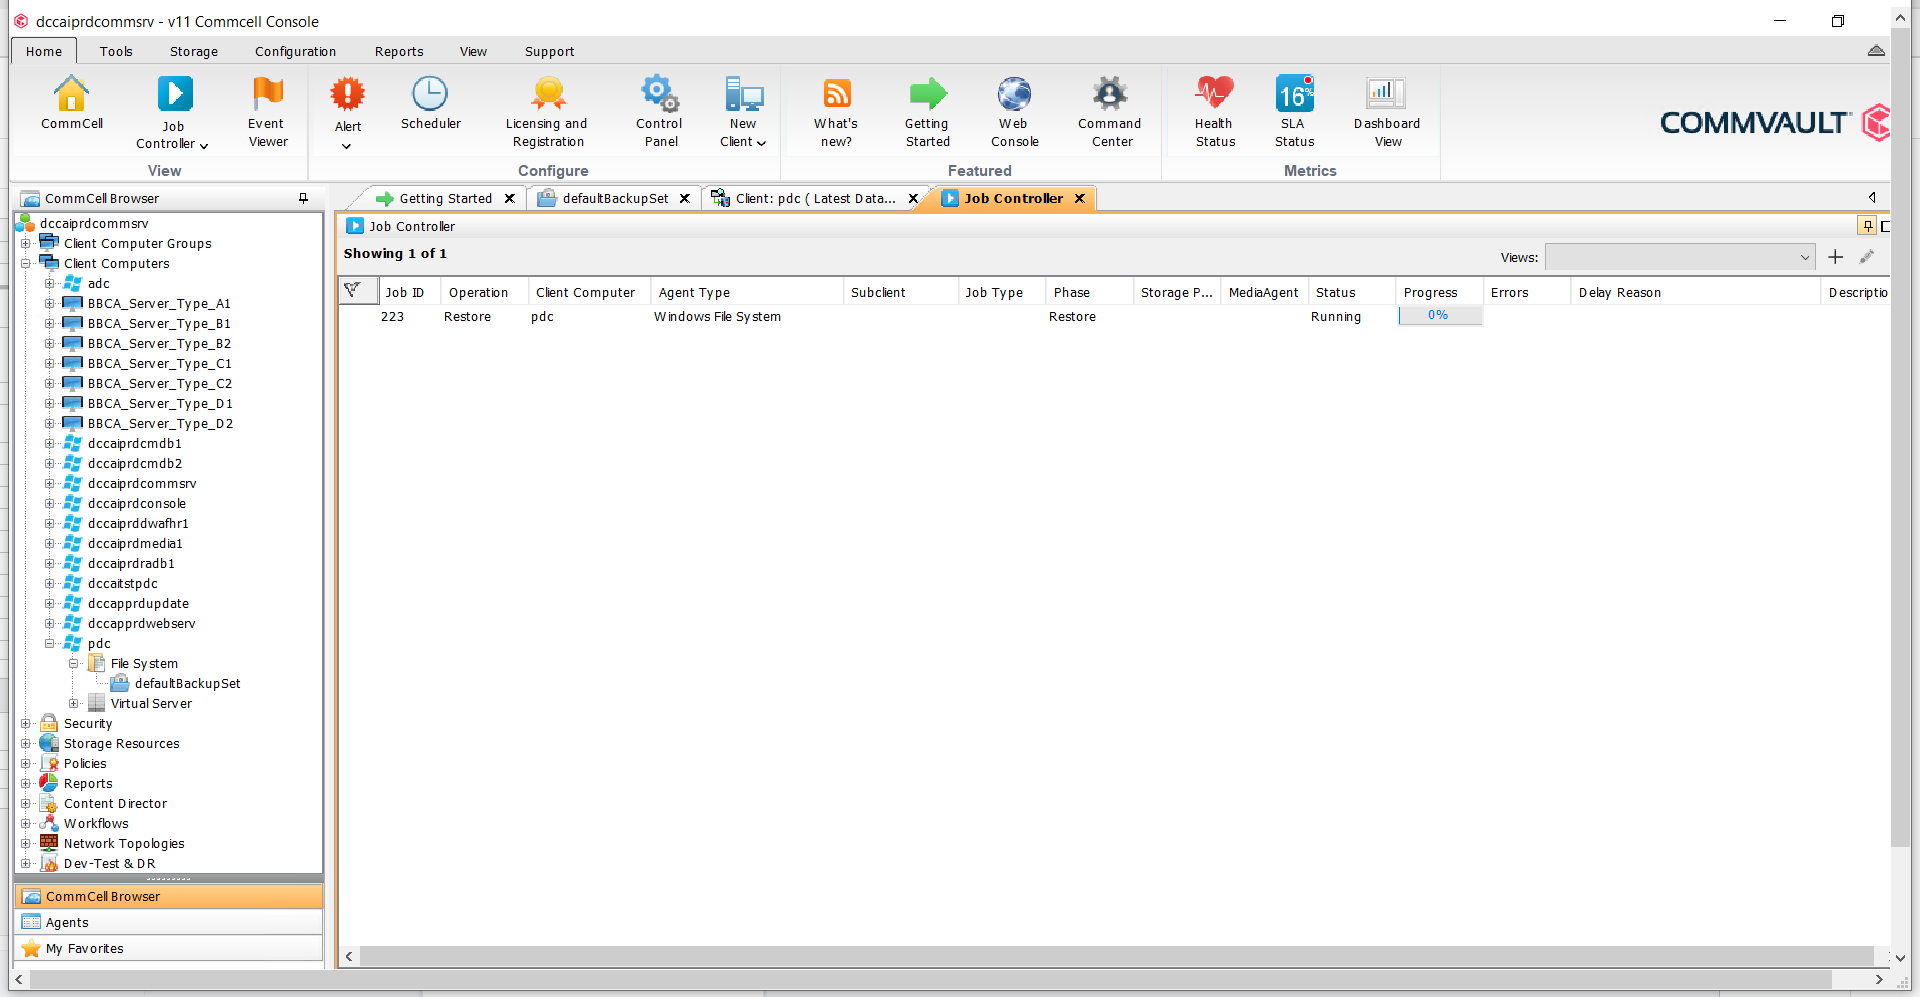Collapse the pdc client node

coord(49,643)
